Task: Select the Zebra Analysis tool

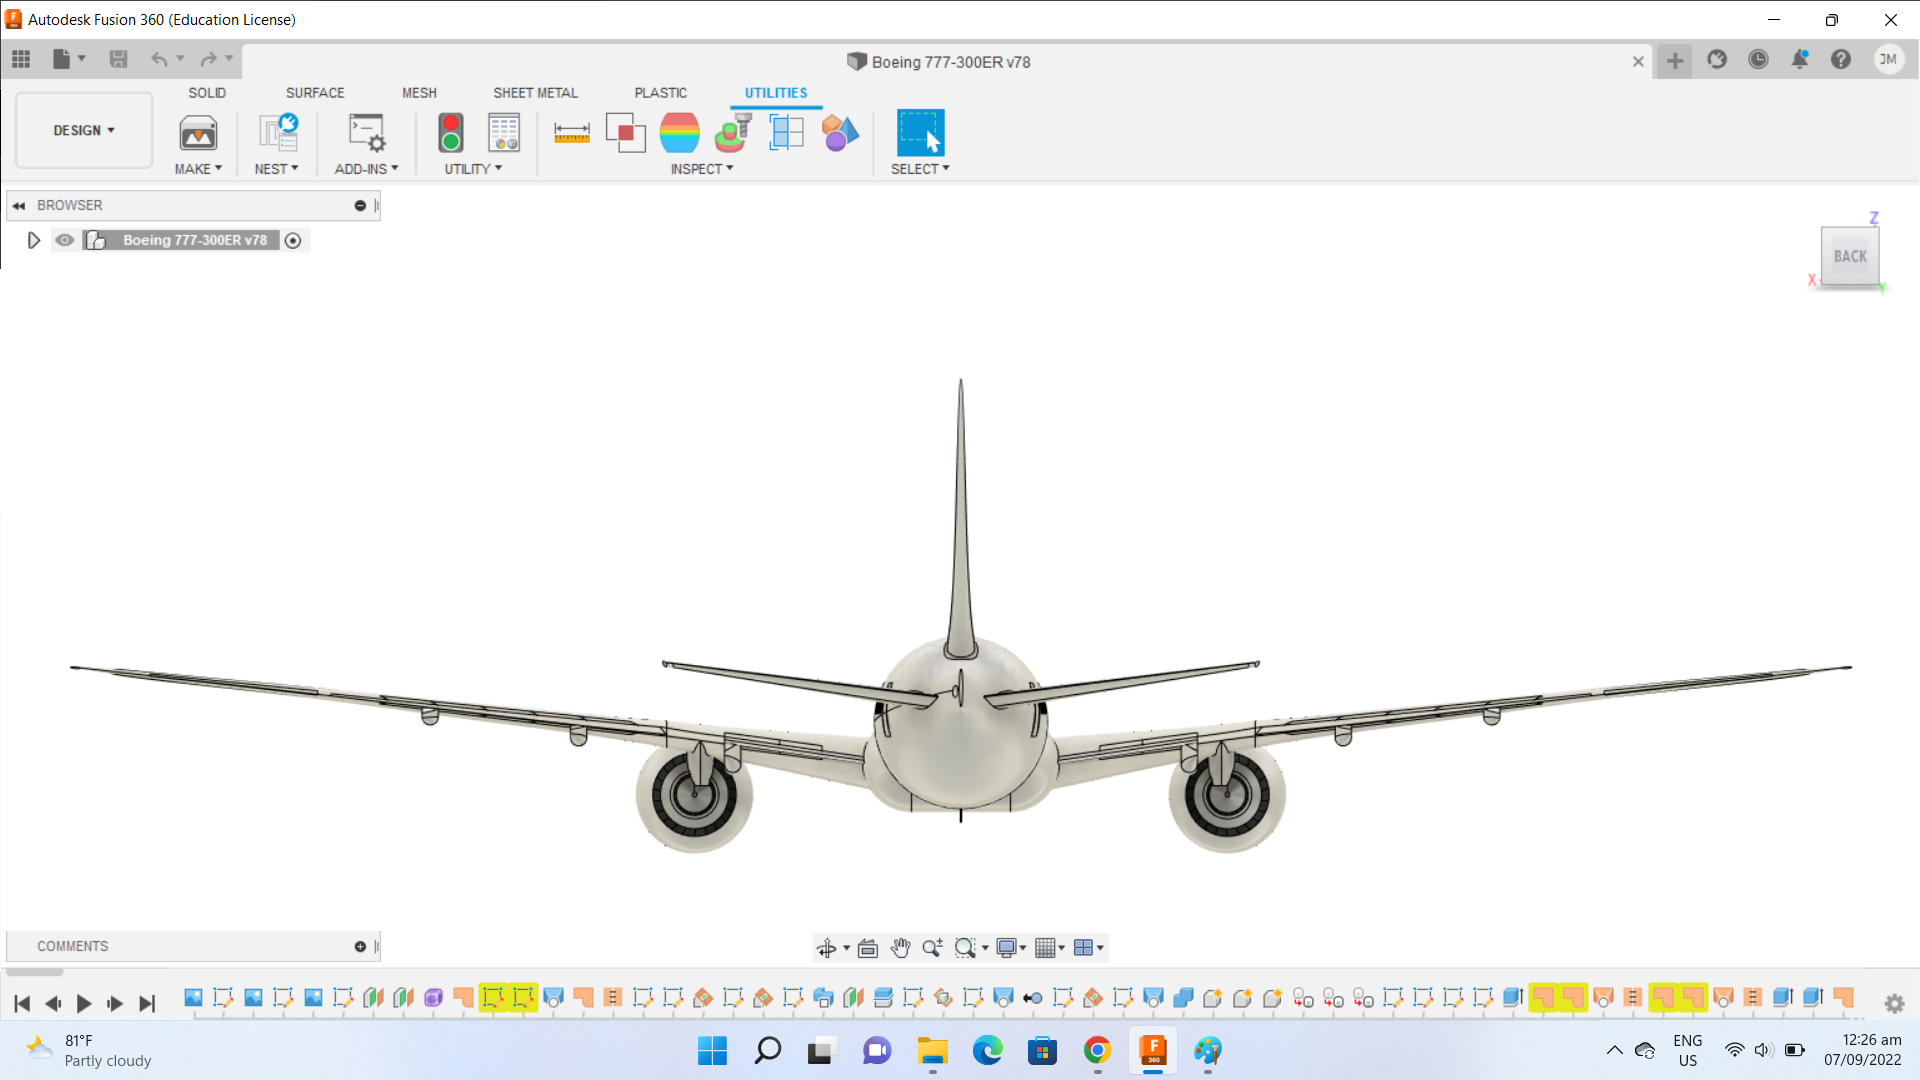Action: 680,133
